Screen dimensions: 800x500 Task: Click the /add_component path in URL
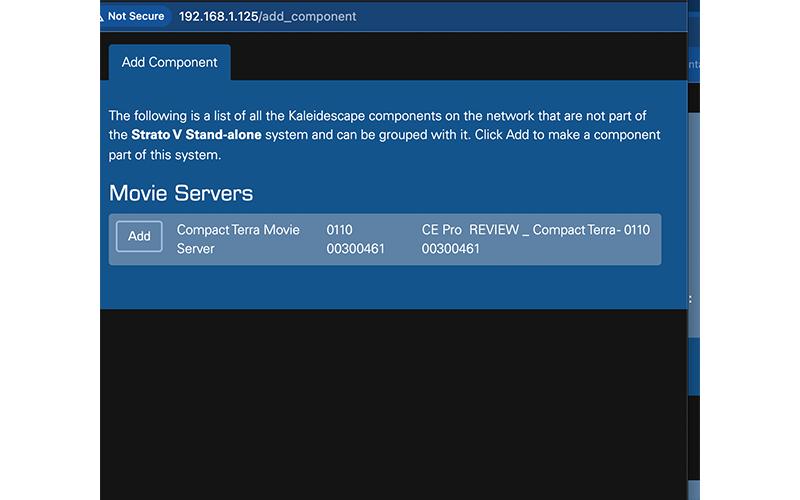tap(307, 16)
